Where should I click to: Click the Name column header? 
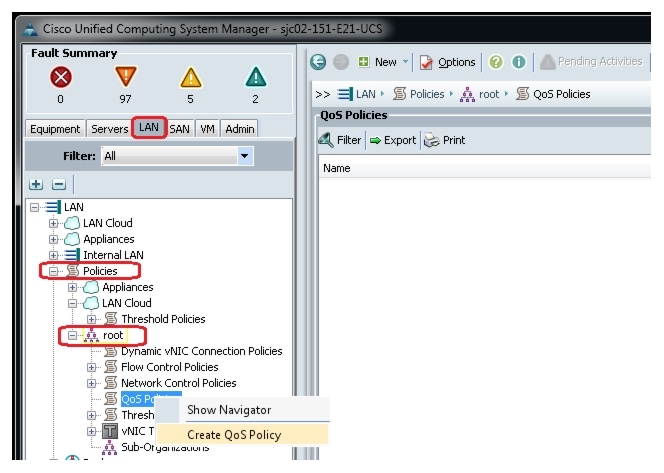[x=484, y=168]
